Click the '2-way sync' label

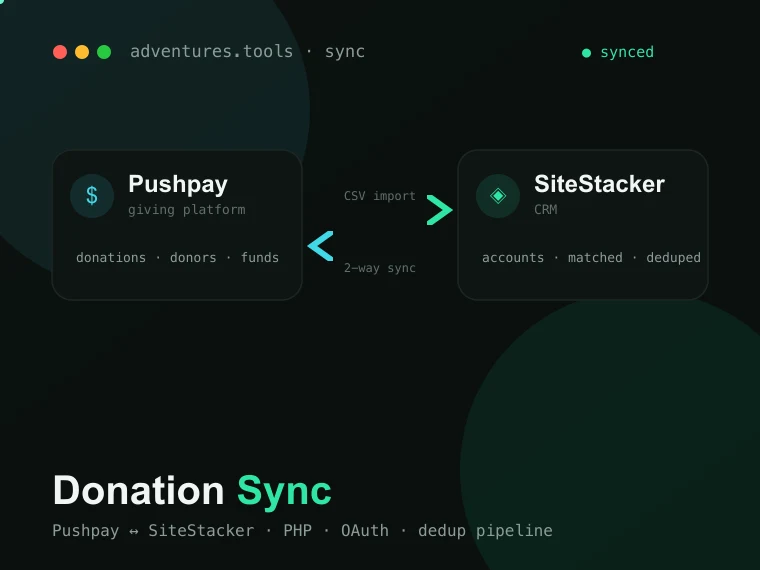pos(380,268)
